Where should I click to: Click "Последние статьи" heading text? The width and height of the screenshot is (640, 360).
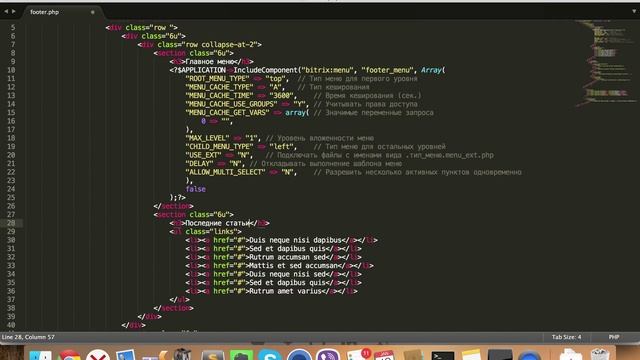click(x=217, y=223)
